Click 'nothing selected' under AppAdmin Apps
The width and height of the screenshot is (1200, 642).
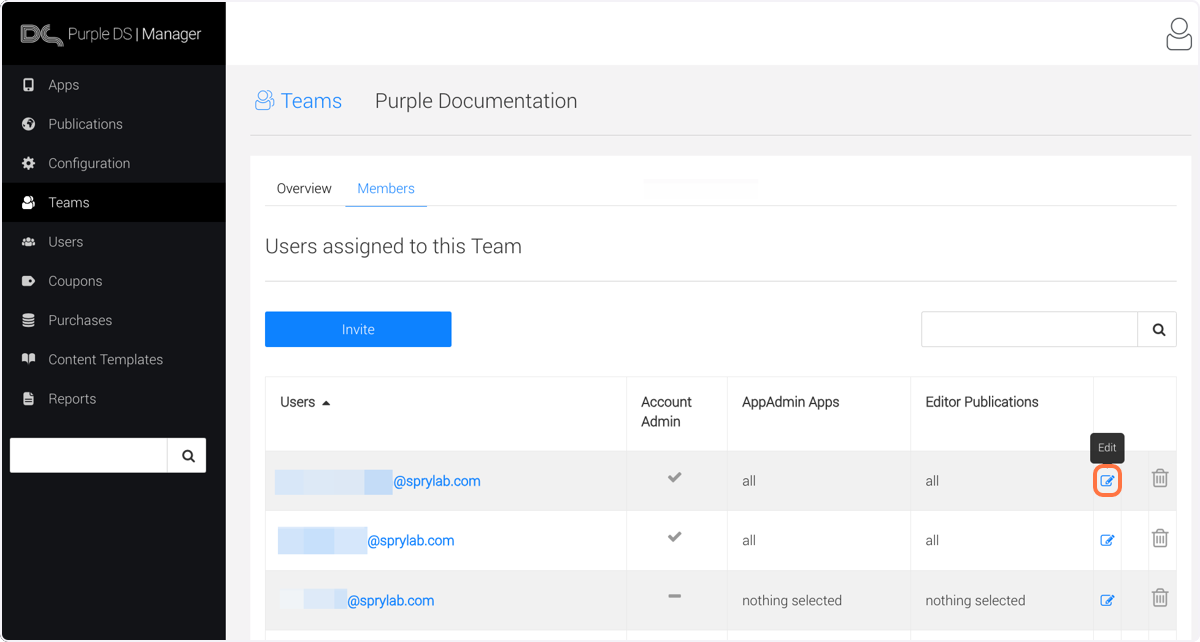click(792, 600)
